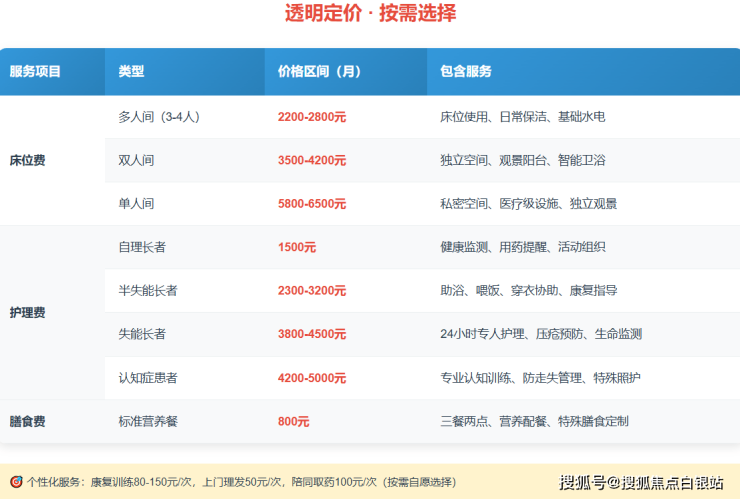The width and height of the screenshot is (740, 499).
Task: Click the 双人间 room type
Action: pos(136,160)
